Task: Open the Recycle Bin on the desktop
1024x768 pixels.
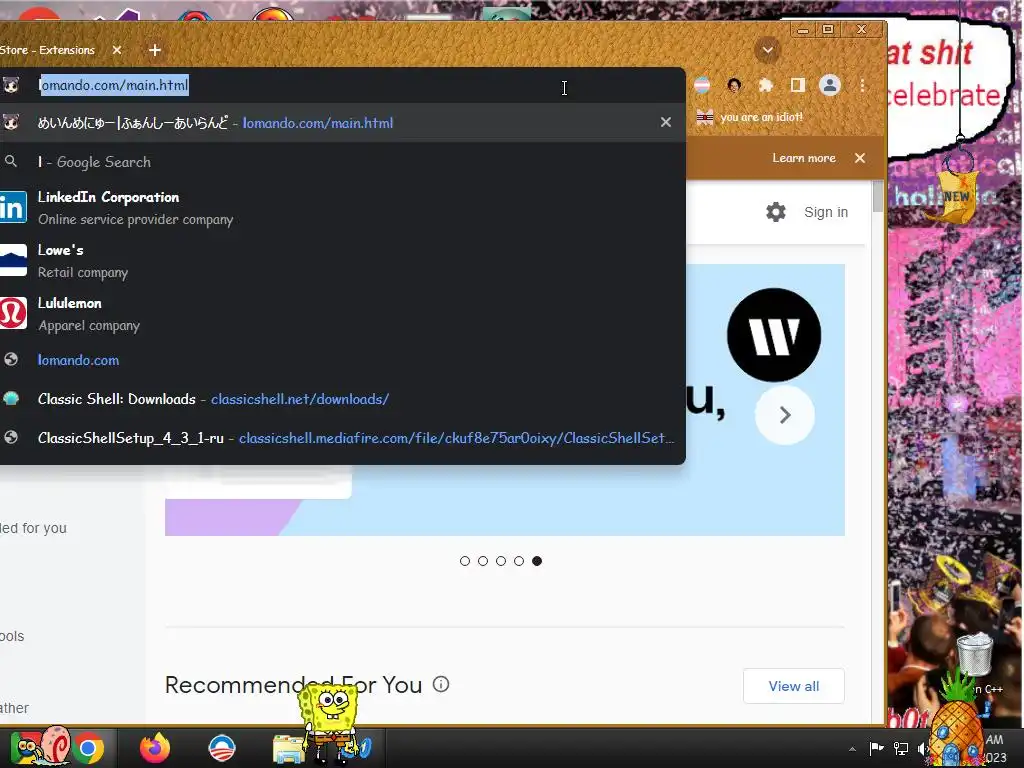Action: pos(974,654)
